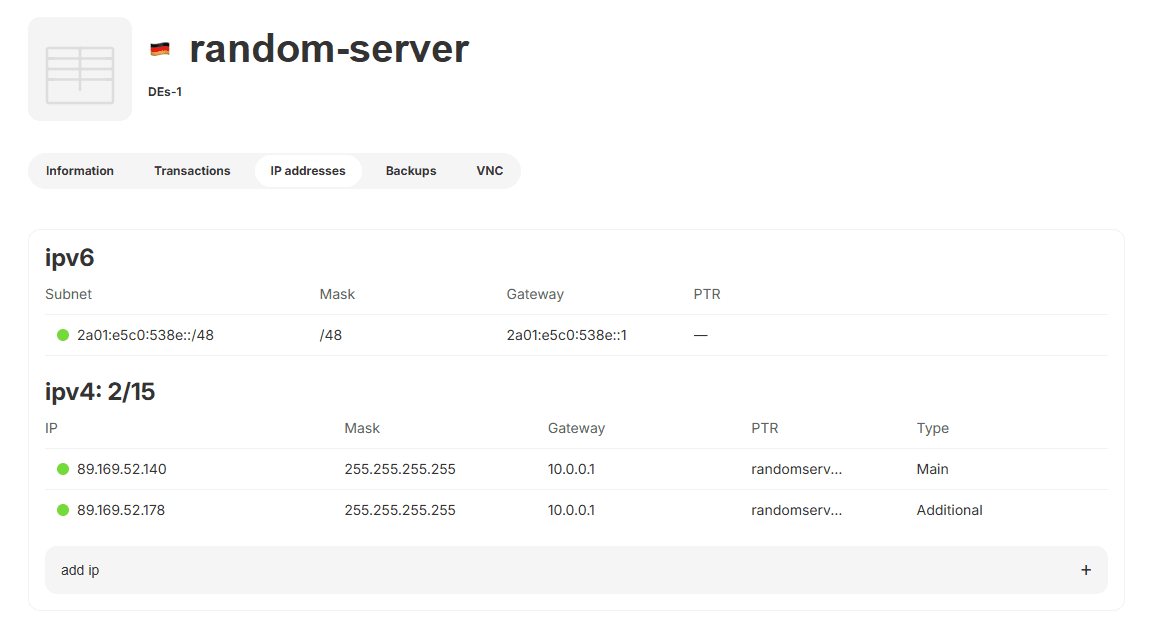This screenshot has width=1153, height=620.
Task: Select the main IP 89.169.52.140
Action: (x=121, y=469)
